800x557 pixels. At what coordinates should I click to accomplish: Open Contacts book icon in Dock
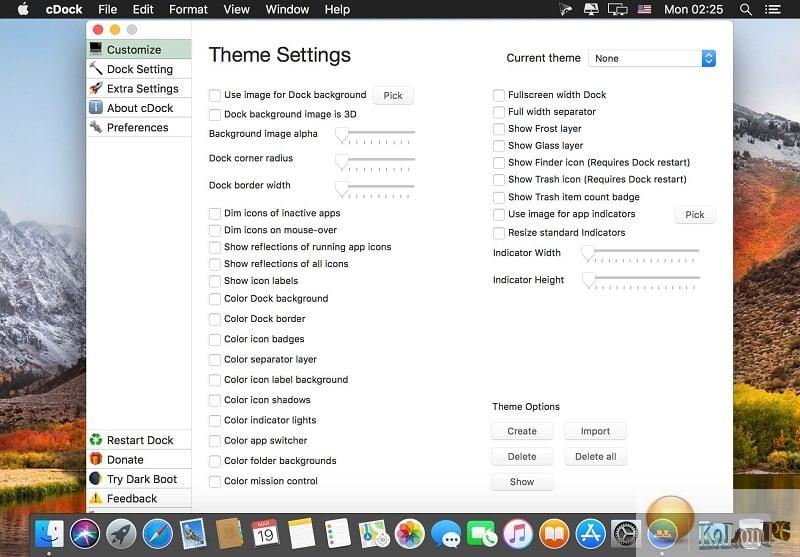point(230,534)
